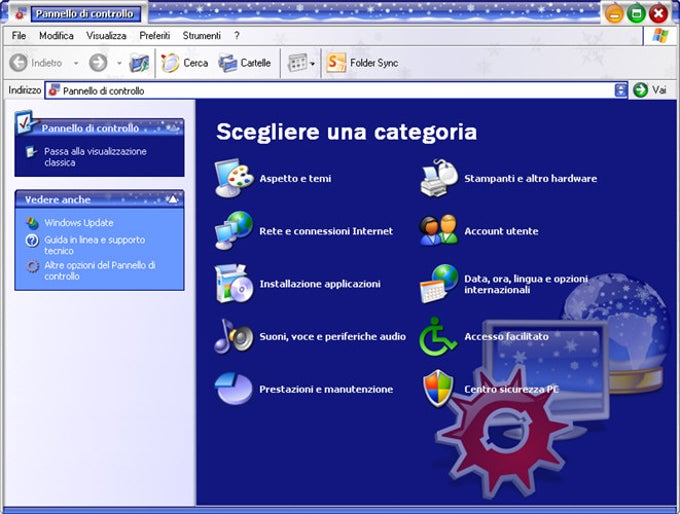
Task: Click the Account utente link text
Action: 501,231
